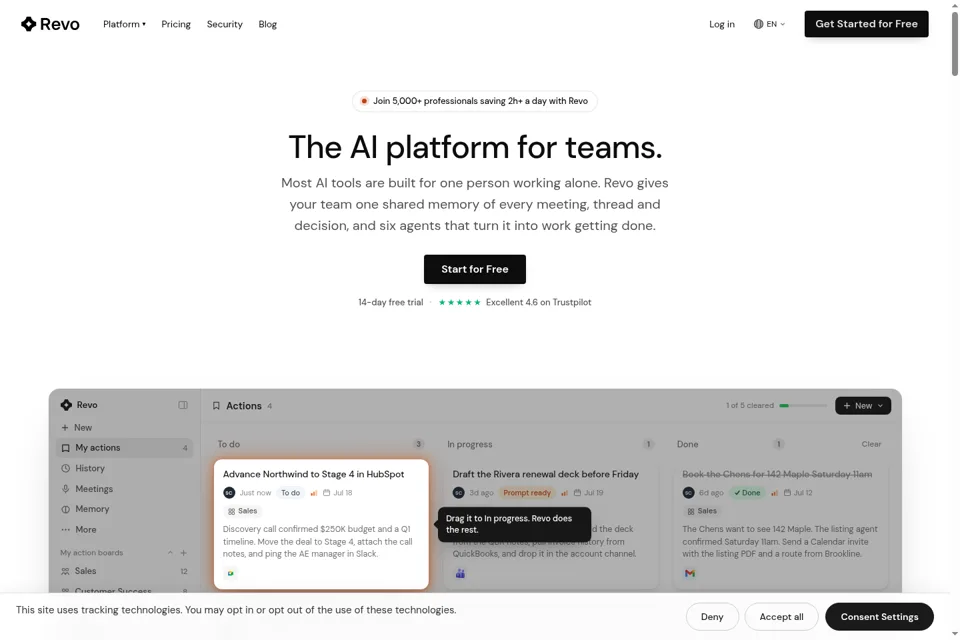
Task: Select My actions in the sidebar
Action: click(x=124, y=448)
